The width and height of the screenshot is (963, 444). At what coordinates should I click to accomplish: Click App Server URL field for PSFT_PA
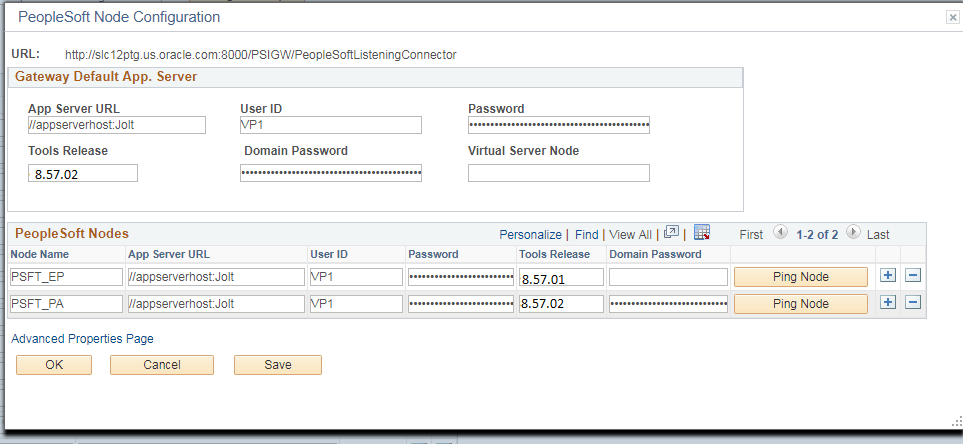coord(216,304)
